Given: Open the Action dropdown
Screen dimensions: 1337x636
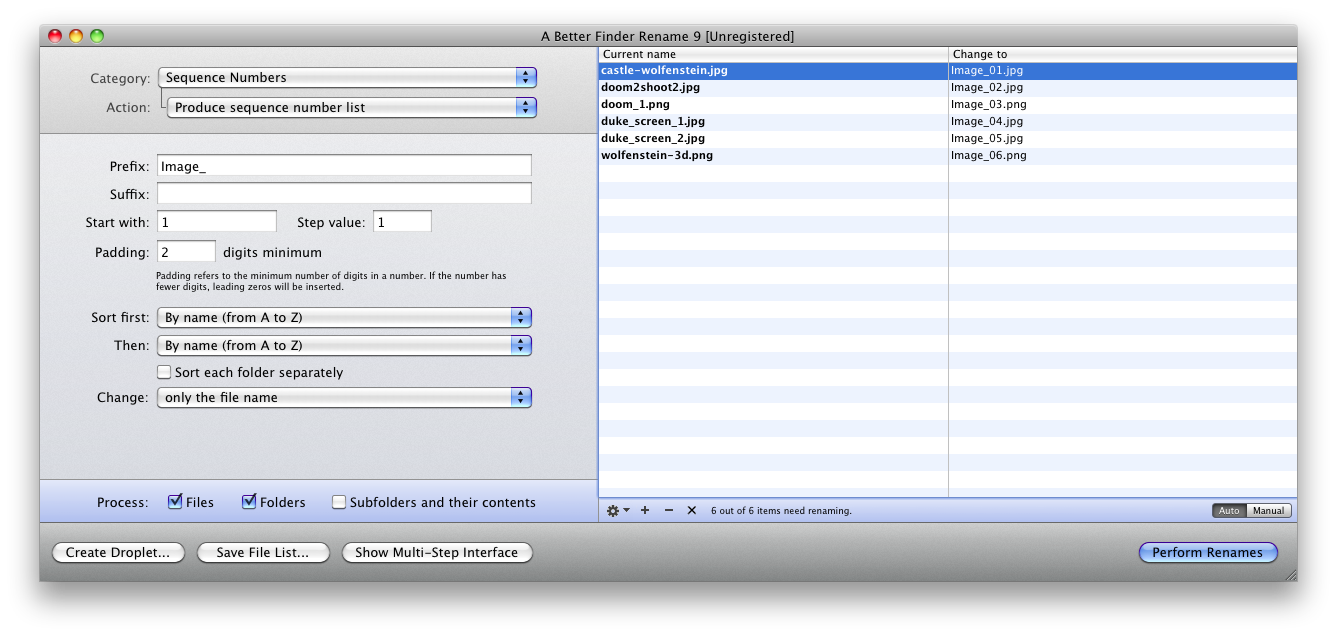Looking at the screenshot, I should click(352, 107).
